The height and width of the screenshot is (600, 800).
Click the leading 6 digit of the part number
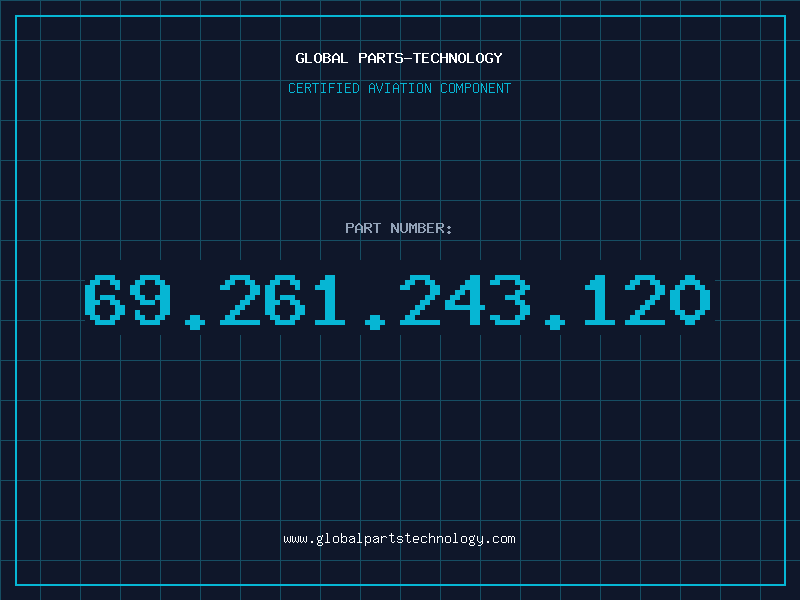coord(105,299)
